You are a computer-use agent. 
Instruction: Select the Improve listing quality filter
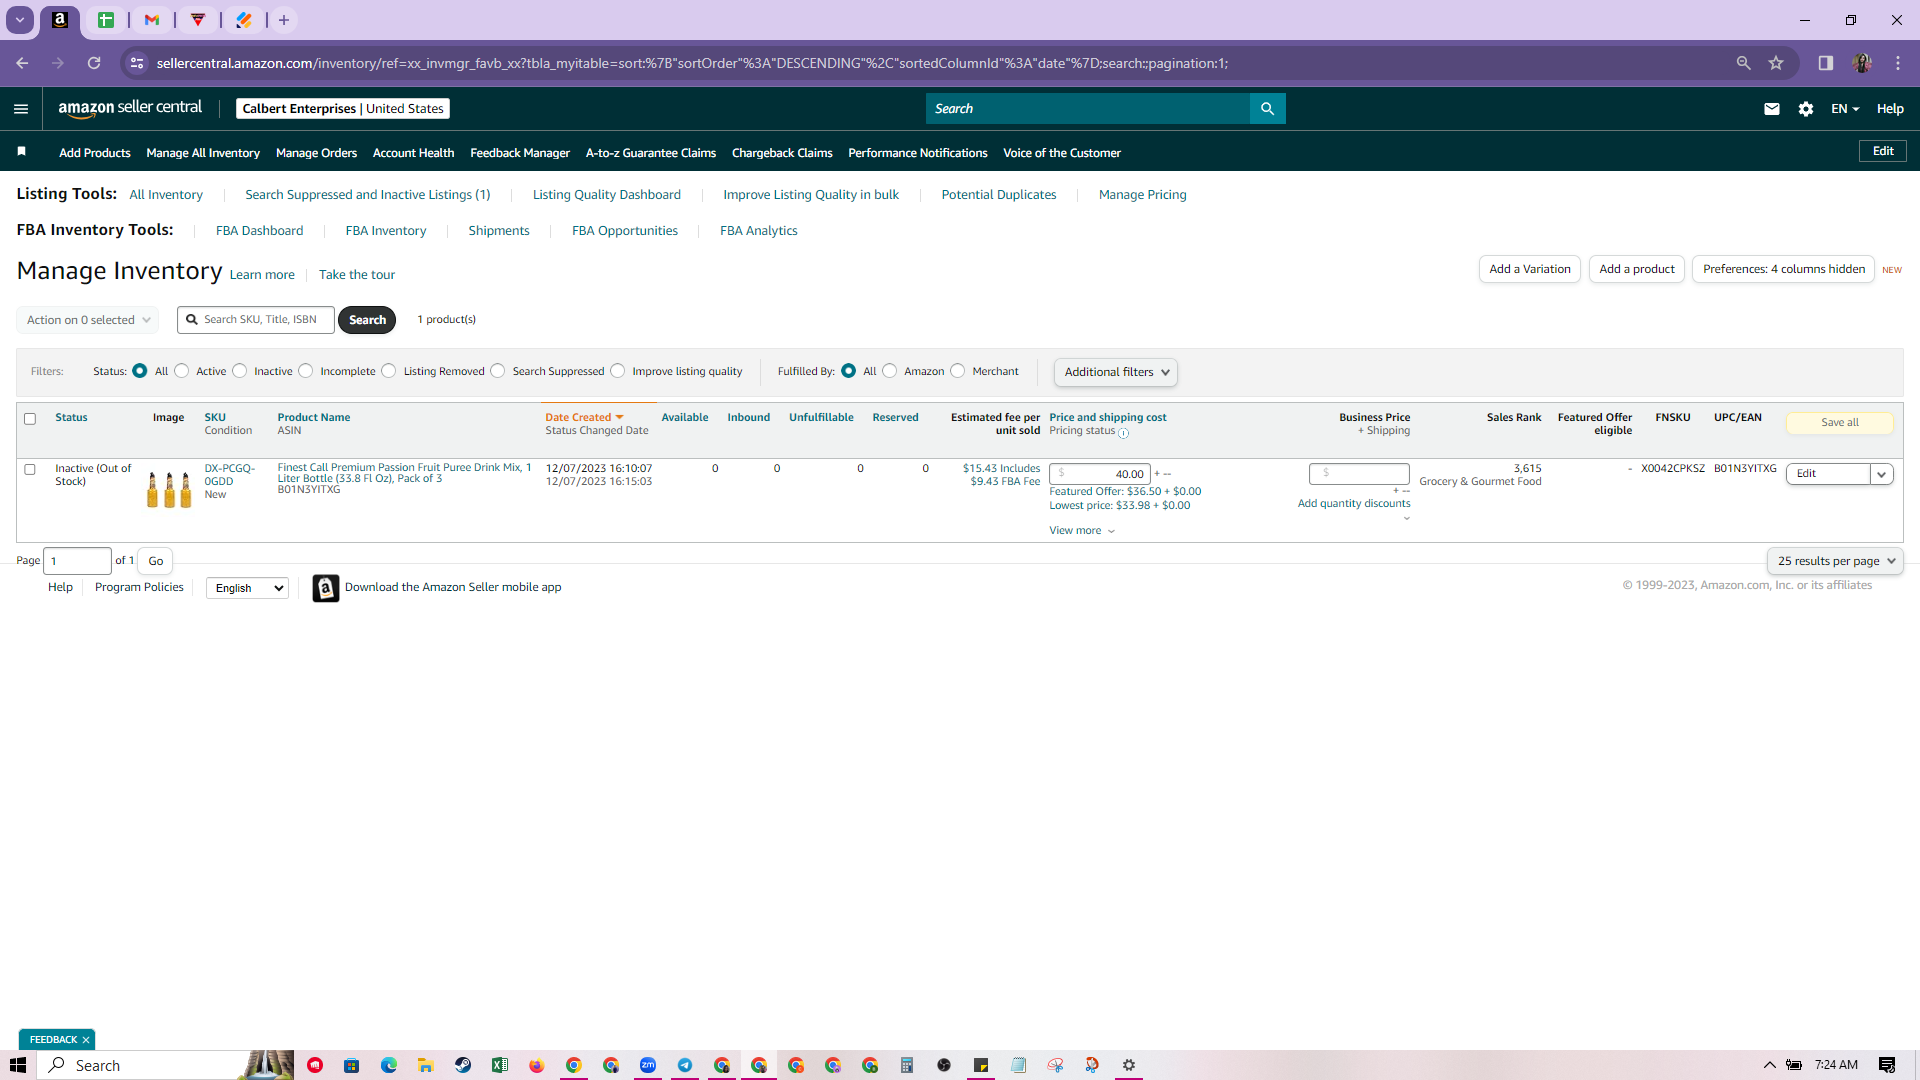coord(618,371)
